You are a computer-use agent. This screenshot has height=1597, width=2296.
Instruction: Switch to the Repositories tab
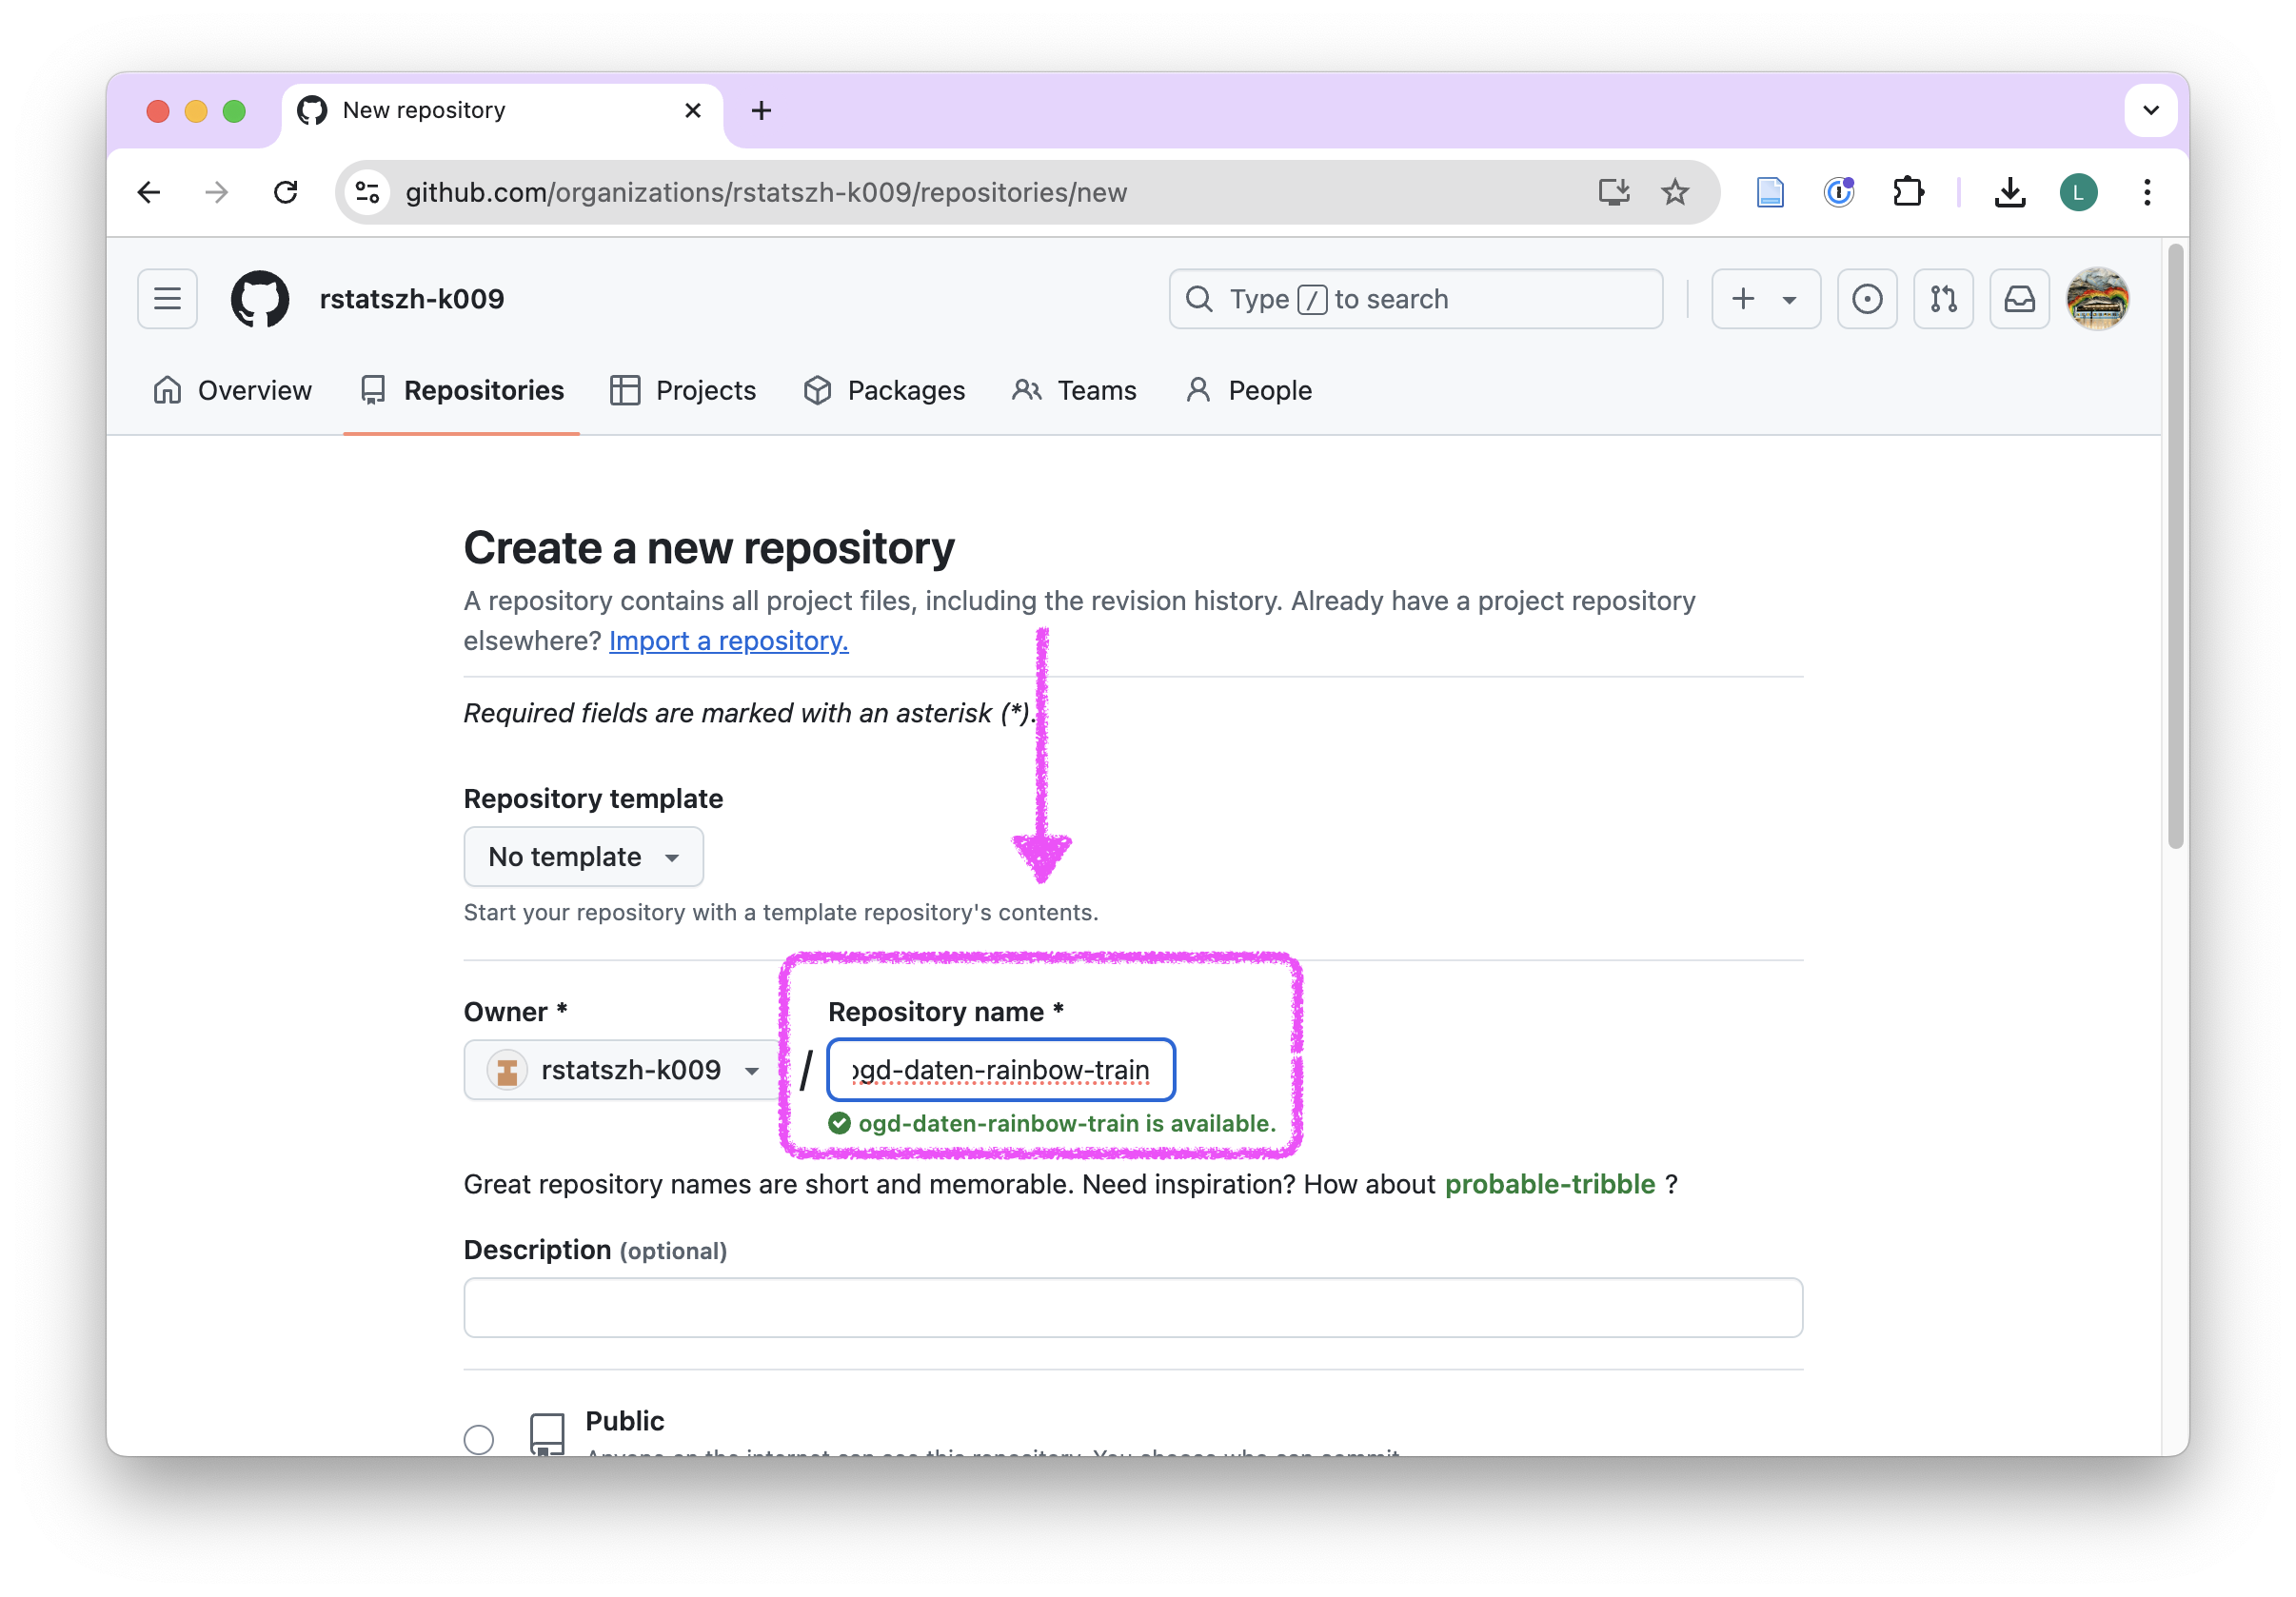tap(462, 390)
